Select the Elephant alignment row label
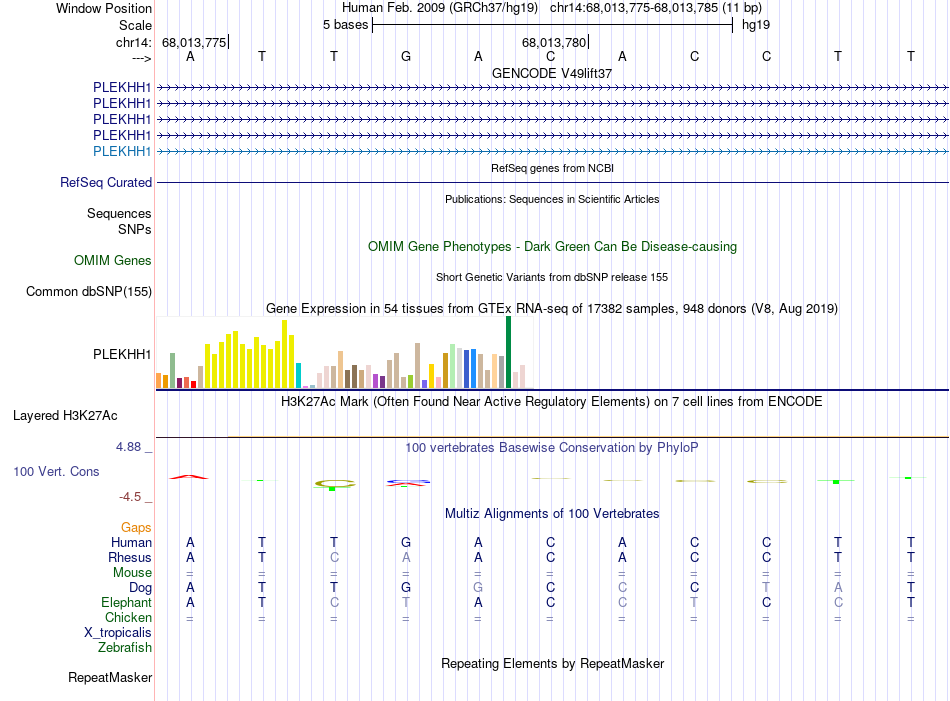Viewport: 950px width, 701px height. coord(126,602)
